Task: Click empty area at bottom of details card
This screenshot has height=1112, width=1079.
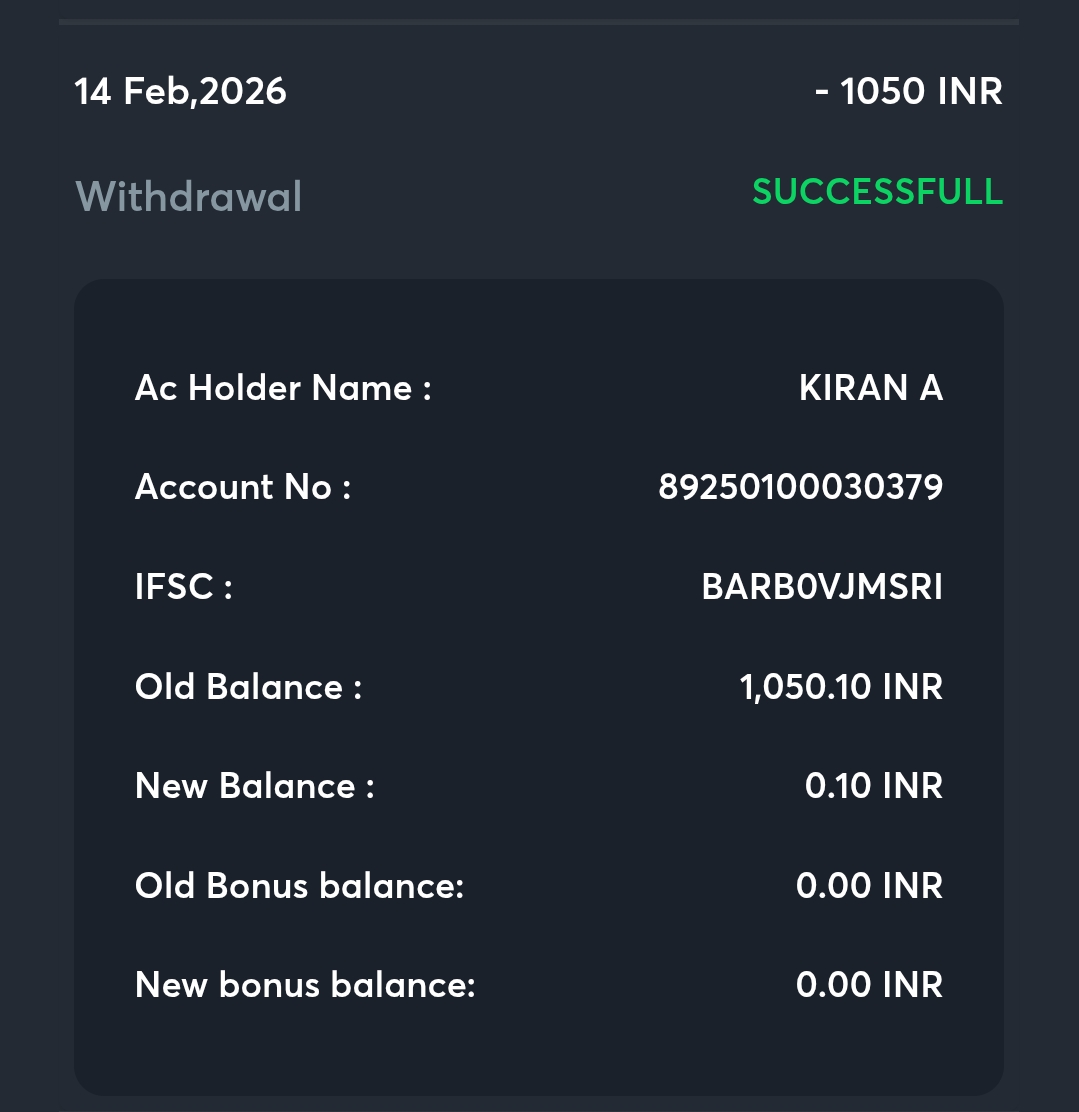Action: 538,1055
